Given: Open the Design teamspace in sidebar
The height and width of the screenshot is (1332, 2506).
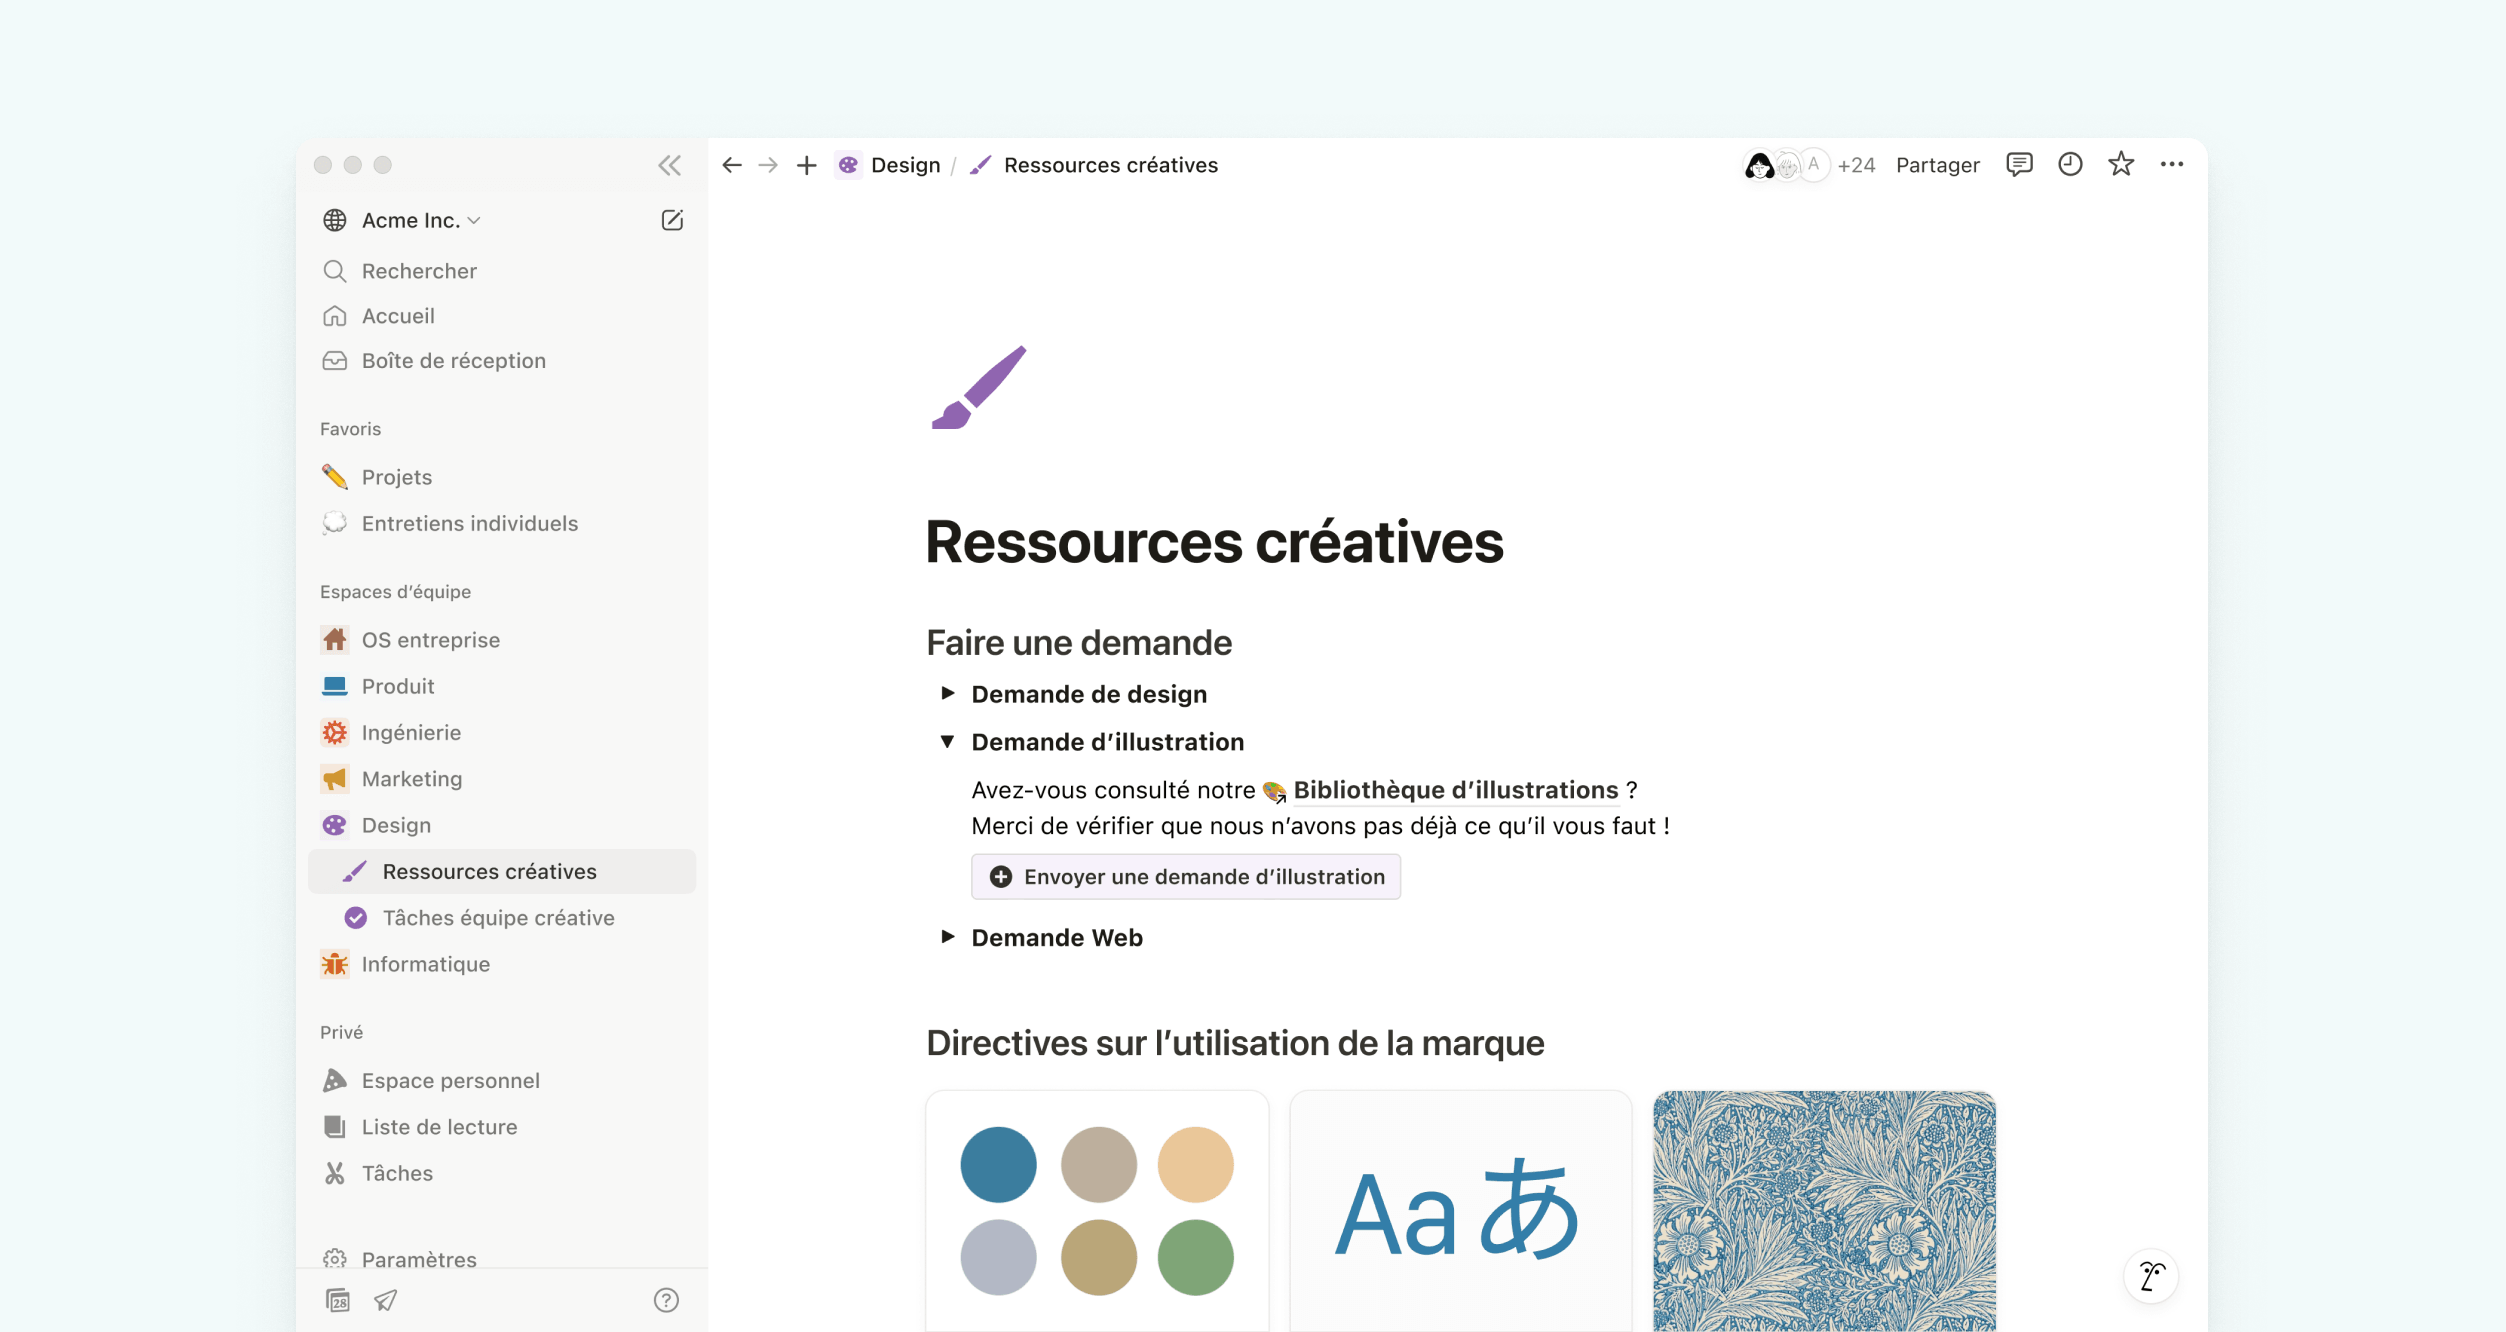Looking at the screenshot, I should pyautogui.click(x=502, y=825).
